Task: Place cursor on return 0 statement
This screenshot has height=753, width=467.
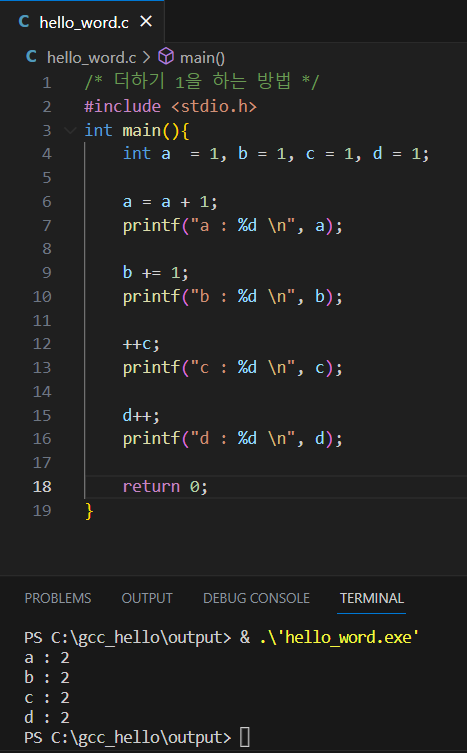Action: tap(165, 486)
